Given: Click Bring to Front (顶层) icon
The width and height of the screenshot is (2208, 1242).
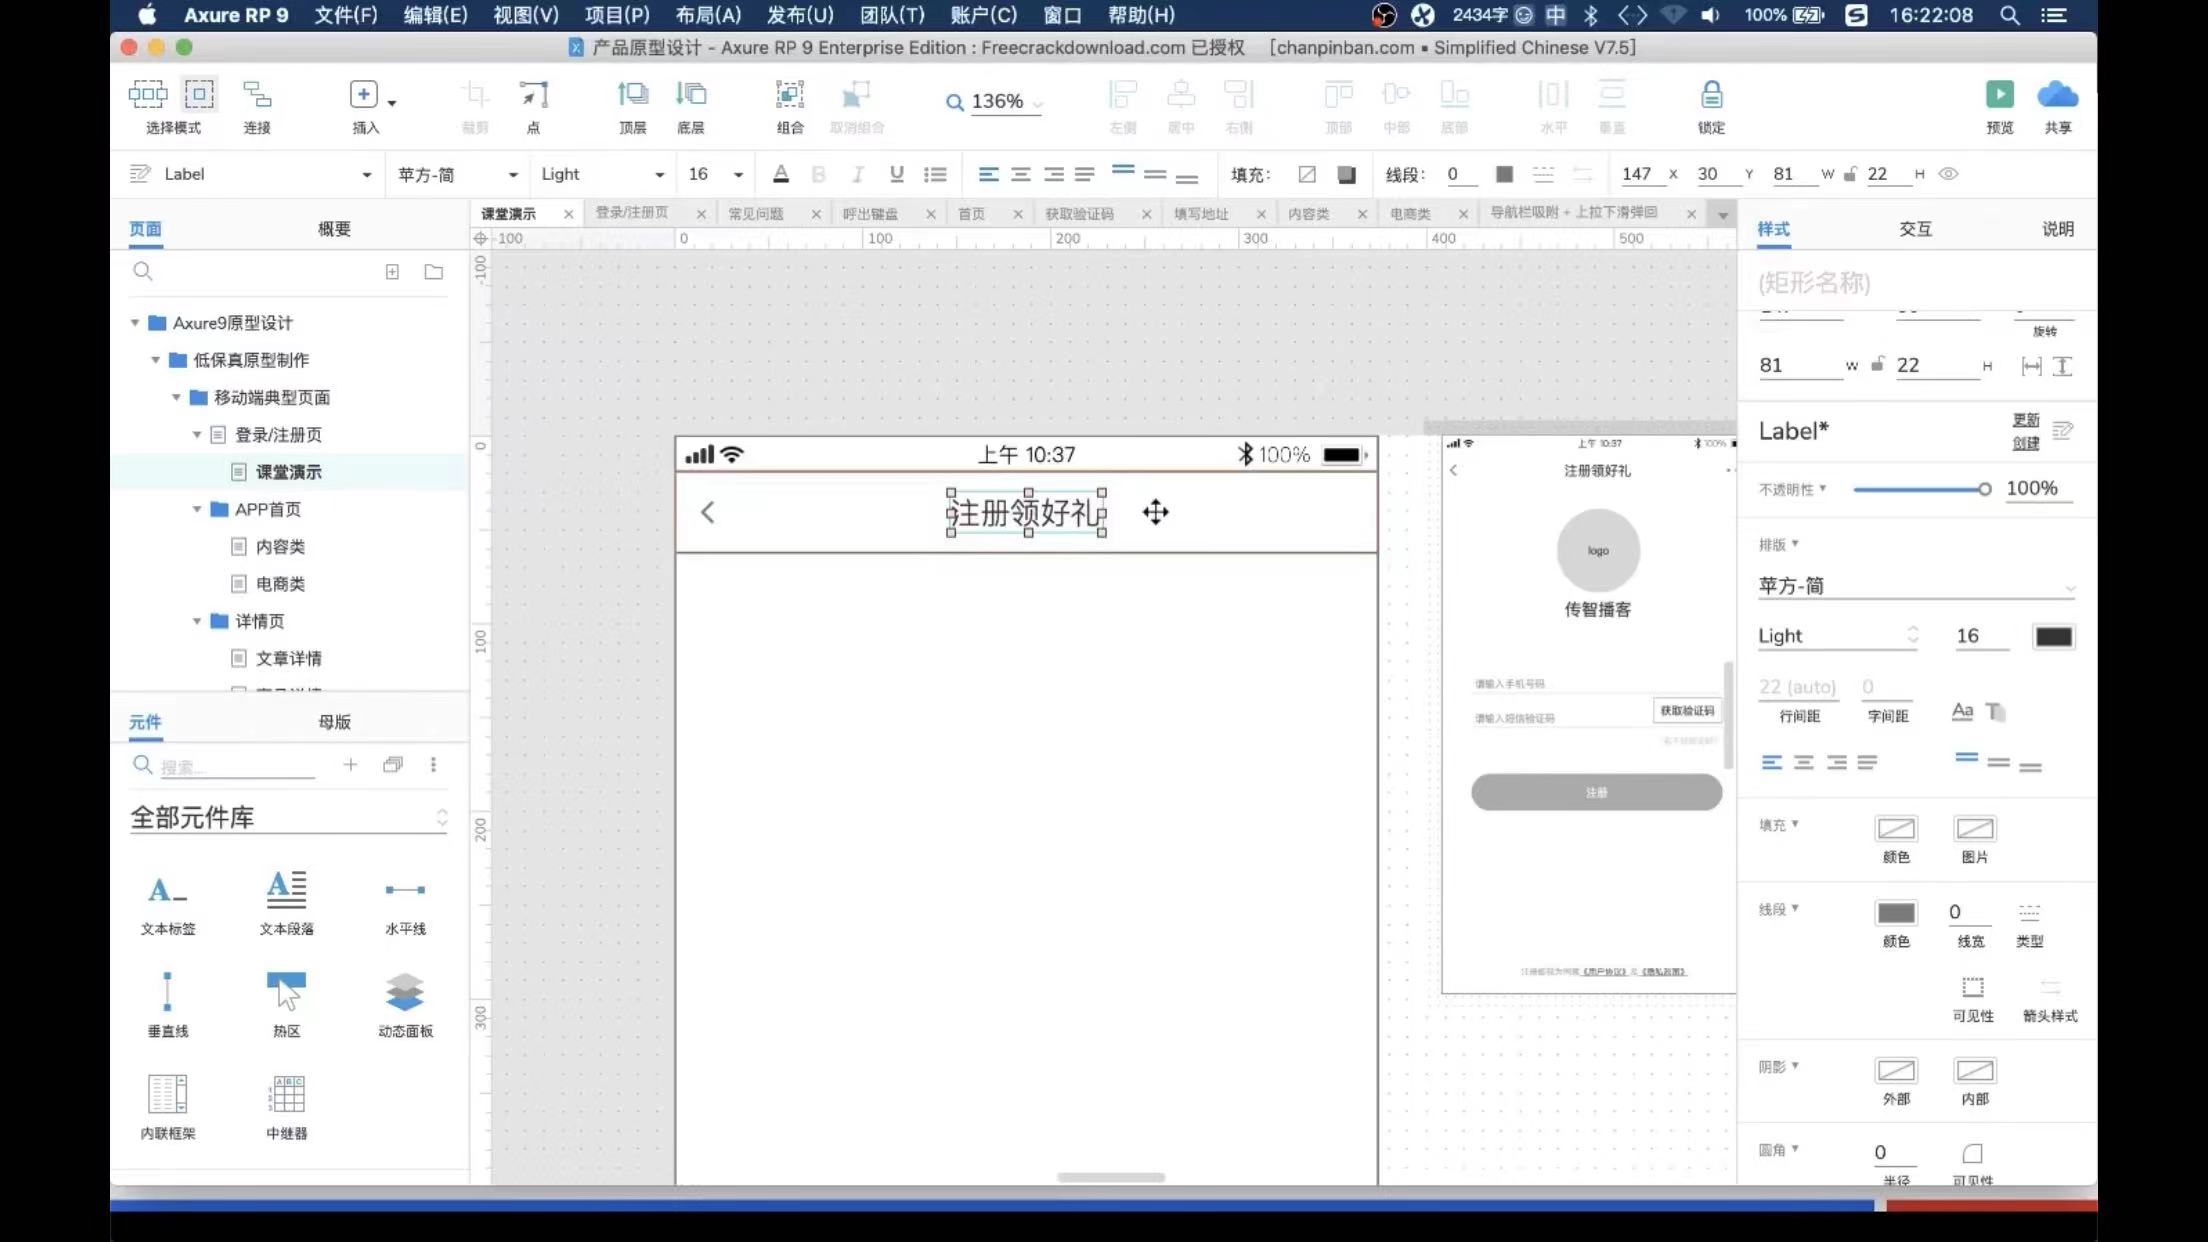Looking at the screenshot, I should click(x=632, y=95).
